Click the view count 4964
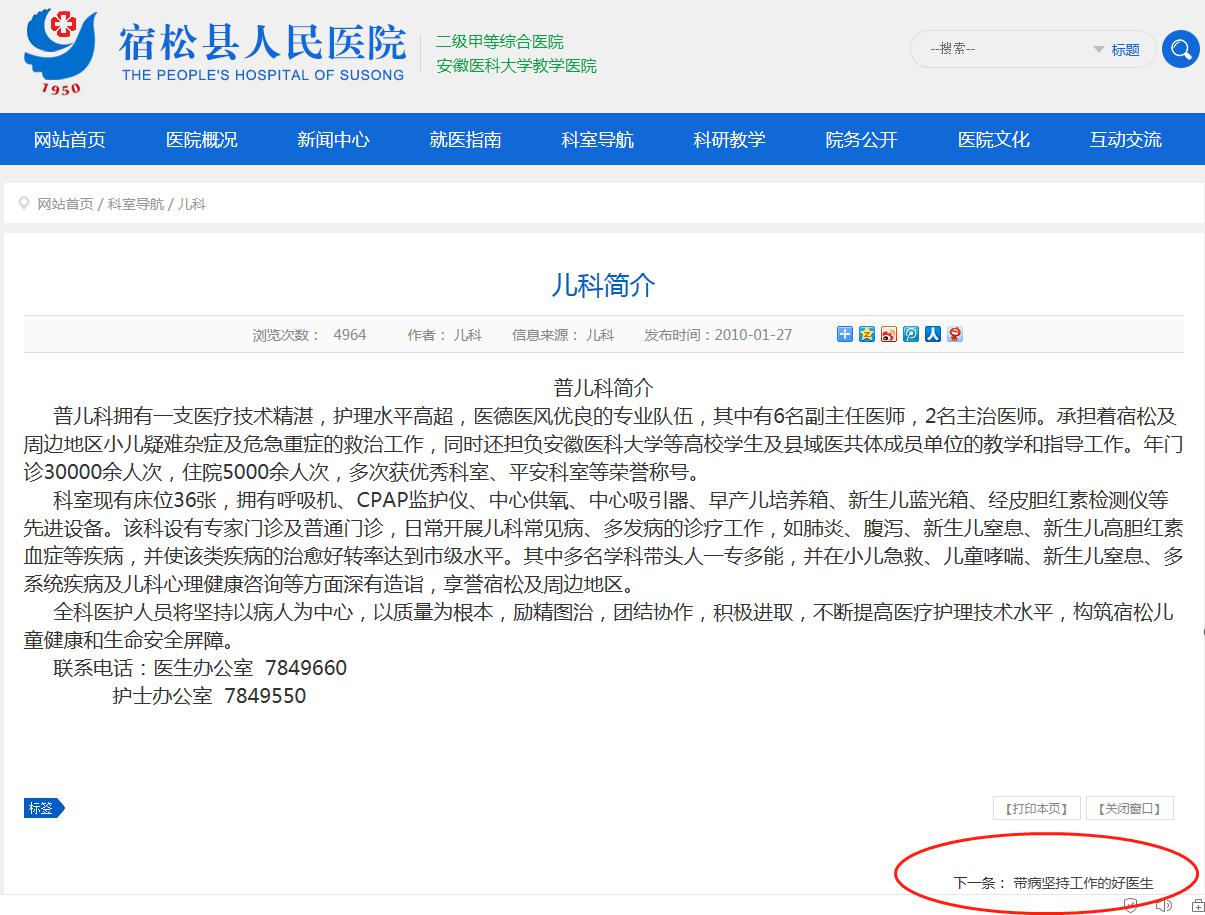1205x915 pixels. 350,335
